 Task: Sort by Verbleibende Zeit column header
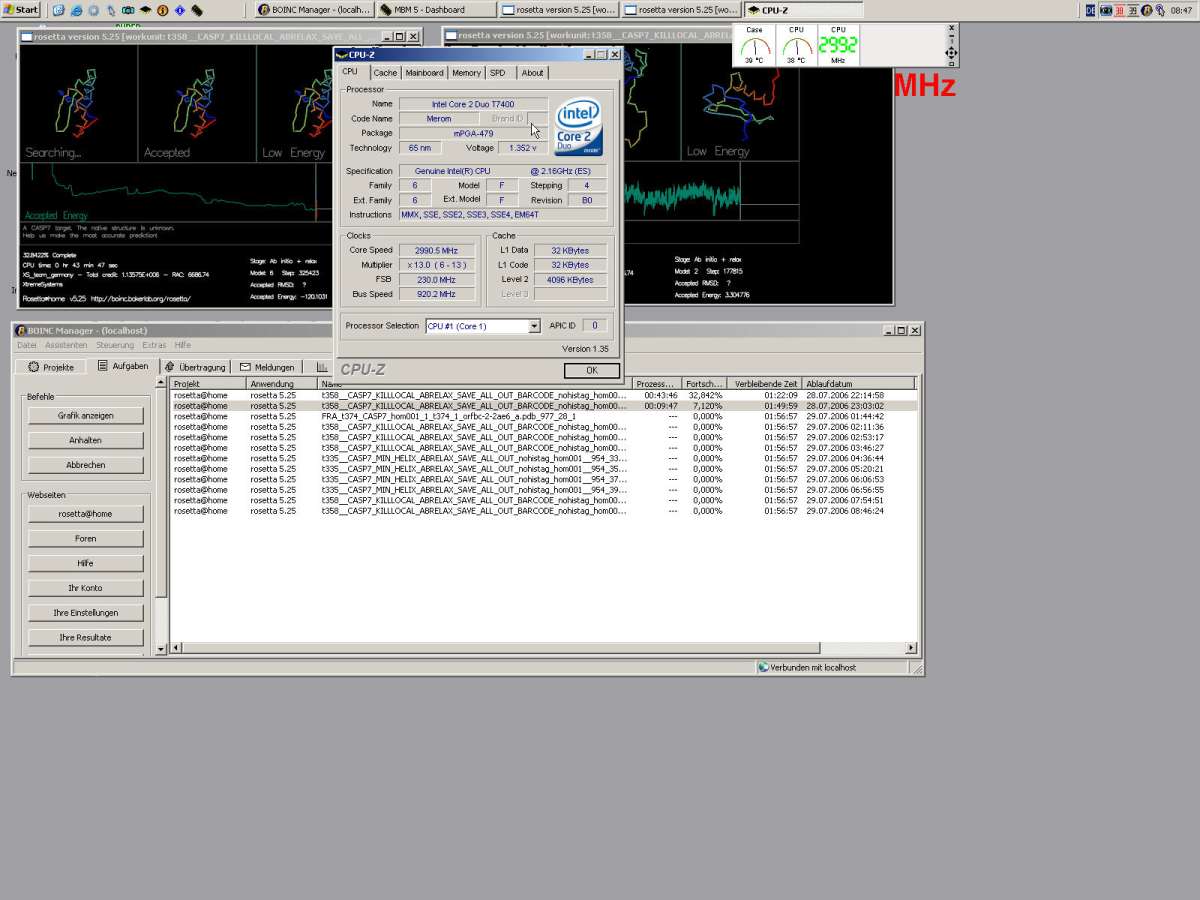click(765, 384)
